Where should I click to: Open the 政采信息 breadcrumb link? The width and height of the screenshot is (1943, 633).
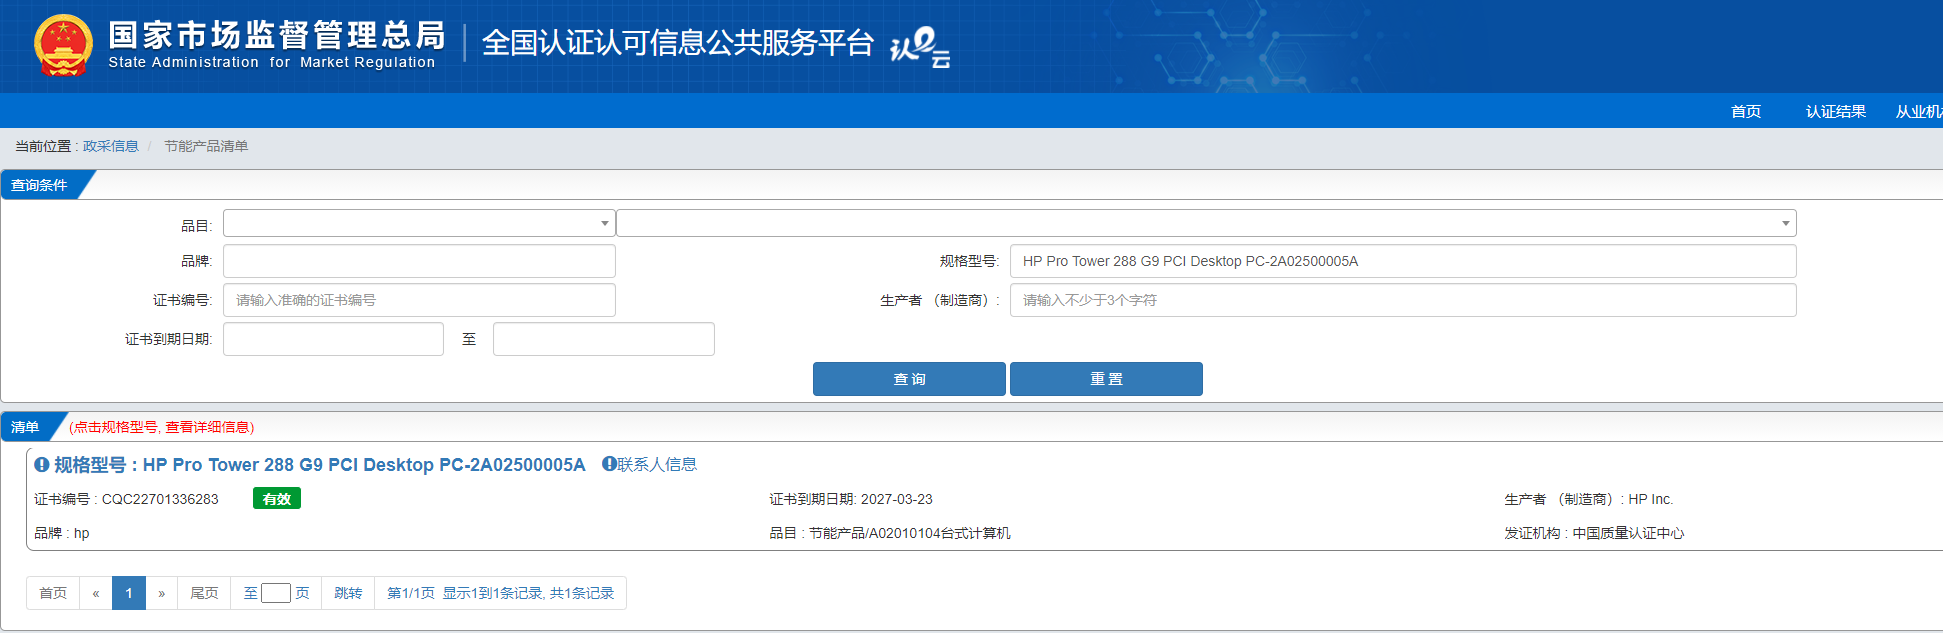111,146
